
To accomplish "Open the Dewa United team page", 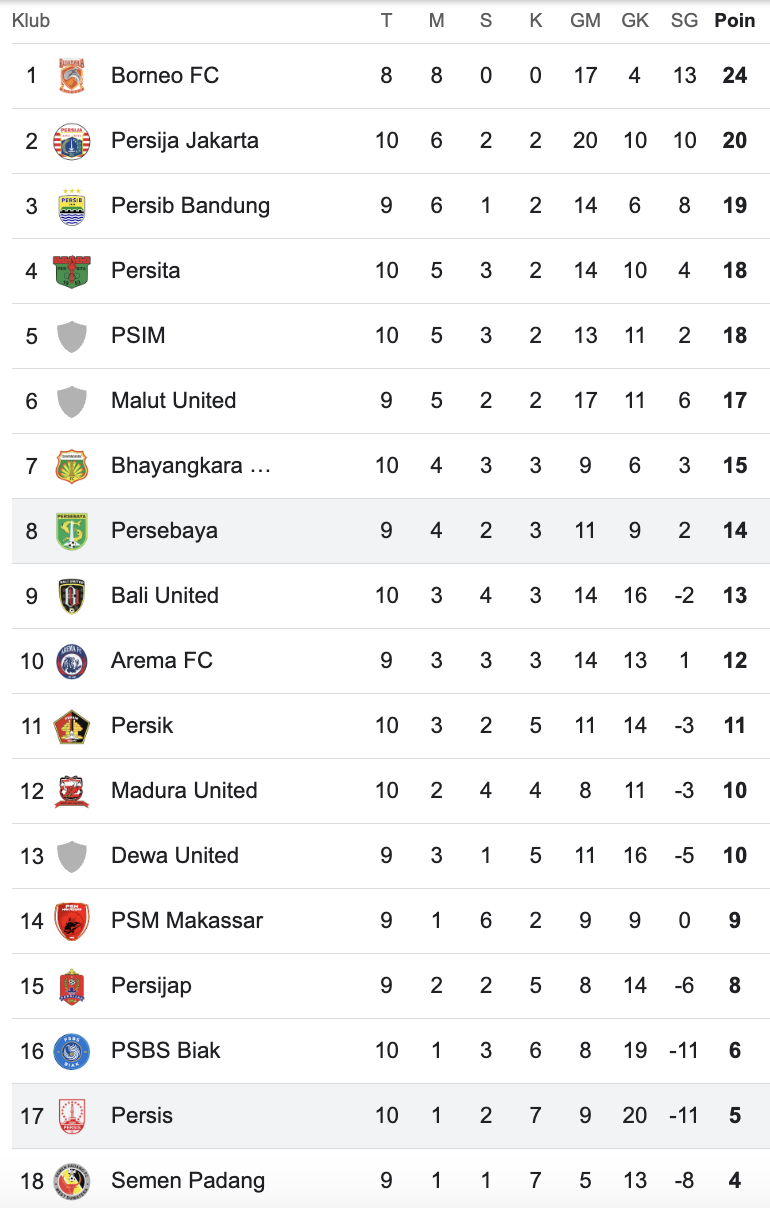I will point(175,856).
